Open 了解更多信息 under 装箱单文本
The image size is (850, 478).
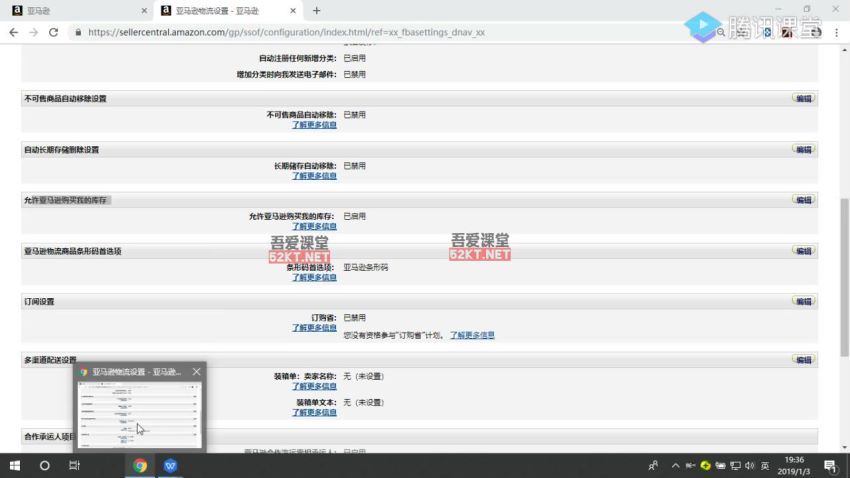pyautogui.click(x=314, y=412)
